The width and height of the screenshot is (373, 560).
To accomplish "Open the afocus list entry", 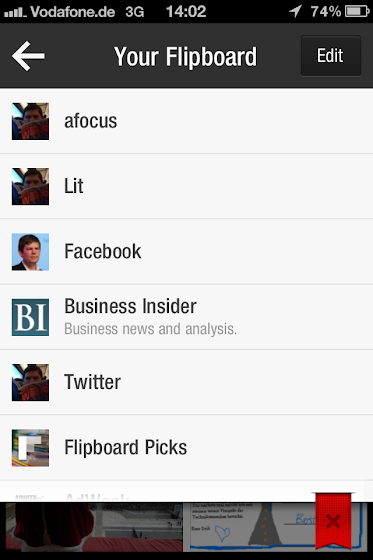I will pyautogui.click(x=186, y=121).
